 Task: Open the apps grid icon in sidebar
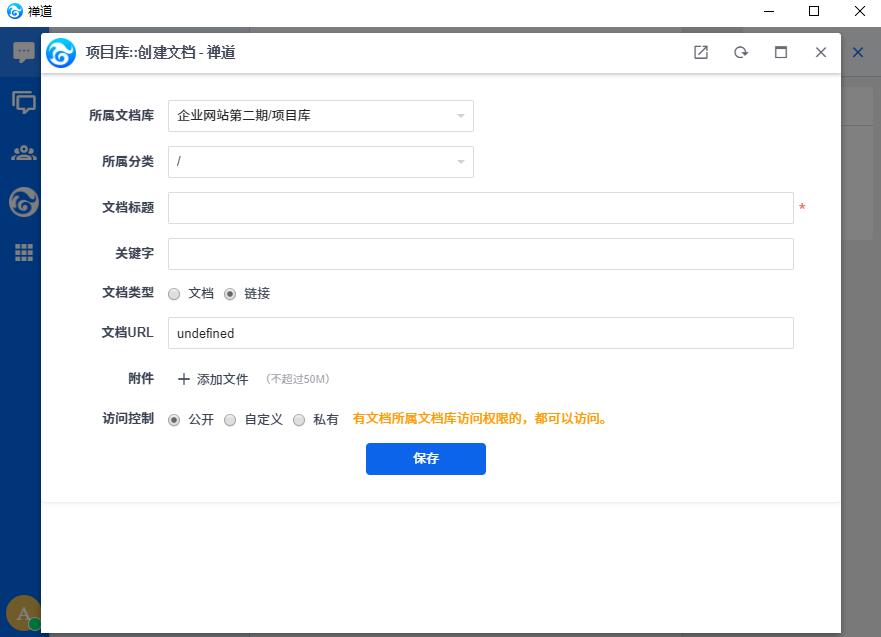[x=23, y=253]
